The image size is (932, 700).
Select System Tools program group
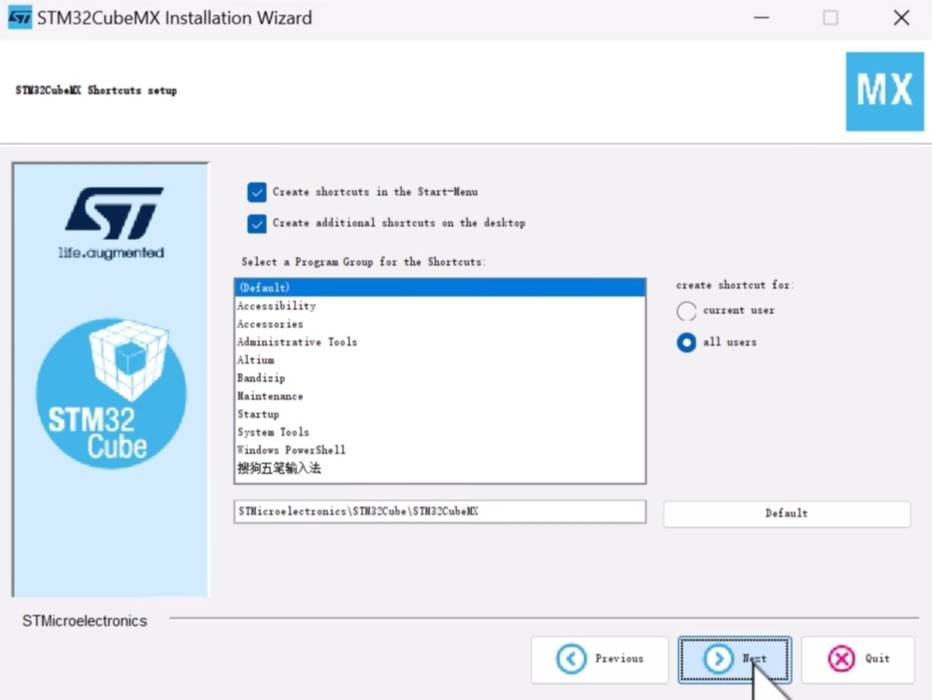(x=440, y=432)
